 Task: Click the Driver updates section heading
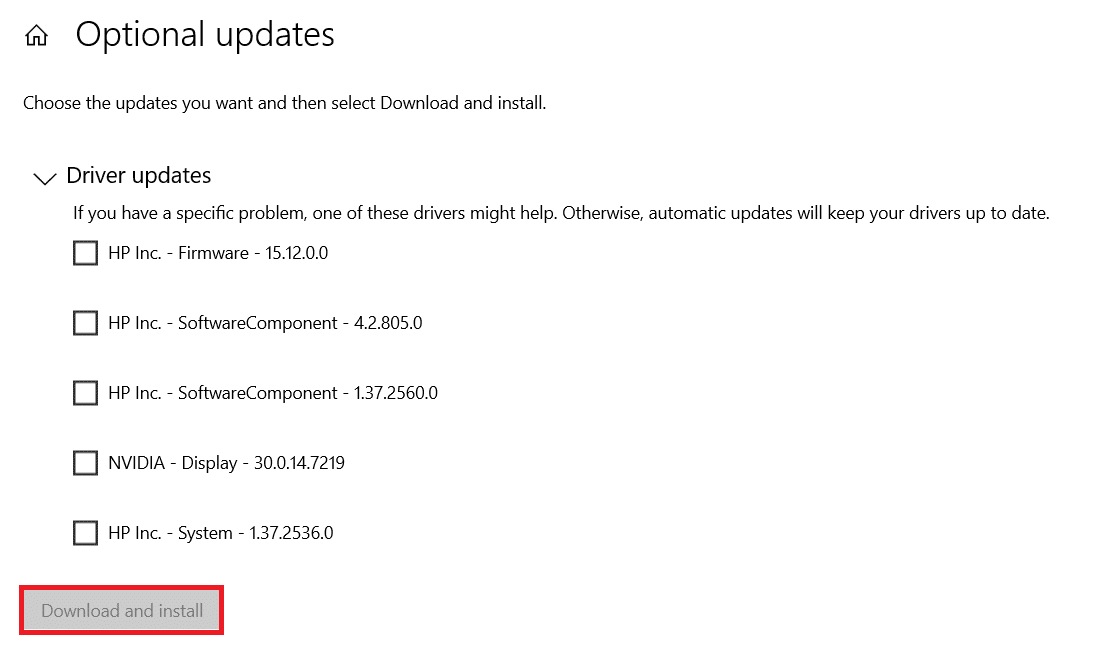click(x=138, y=176)
